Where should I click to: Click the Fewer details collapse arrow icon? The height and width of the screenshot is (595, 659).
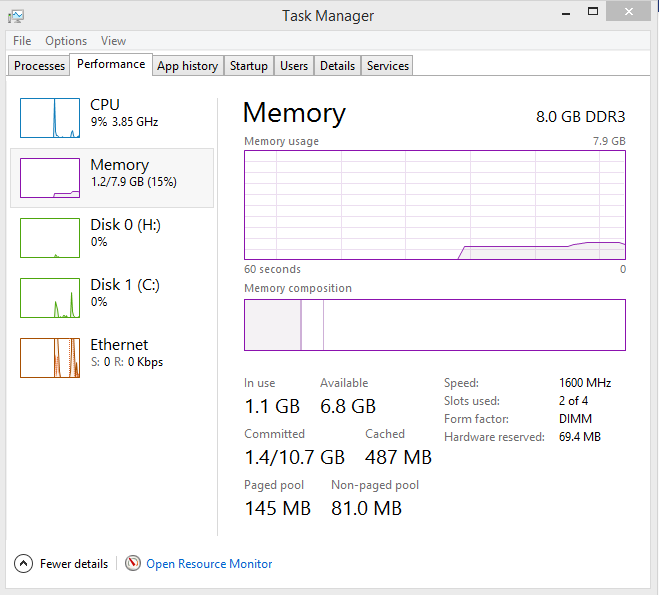23,563
